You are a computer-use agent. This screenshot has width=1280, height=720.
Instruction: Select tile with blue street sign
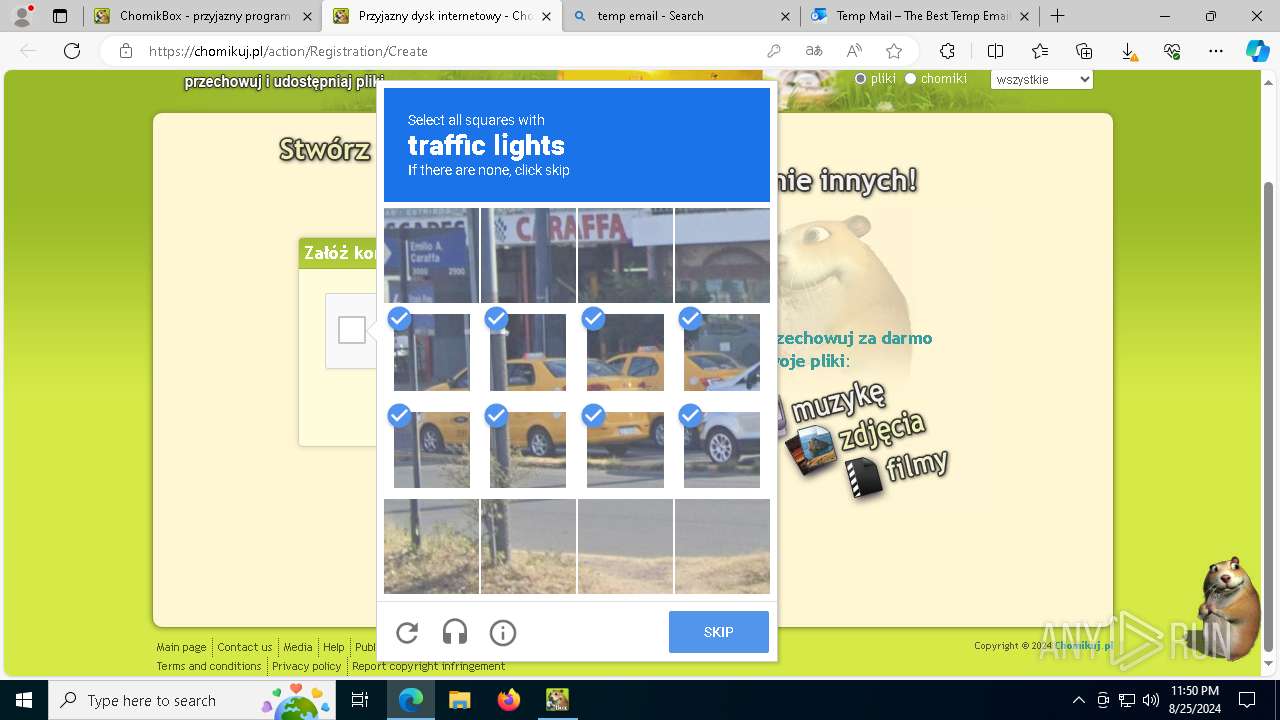[x=431, y=255]
